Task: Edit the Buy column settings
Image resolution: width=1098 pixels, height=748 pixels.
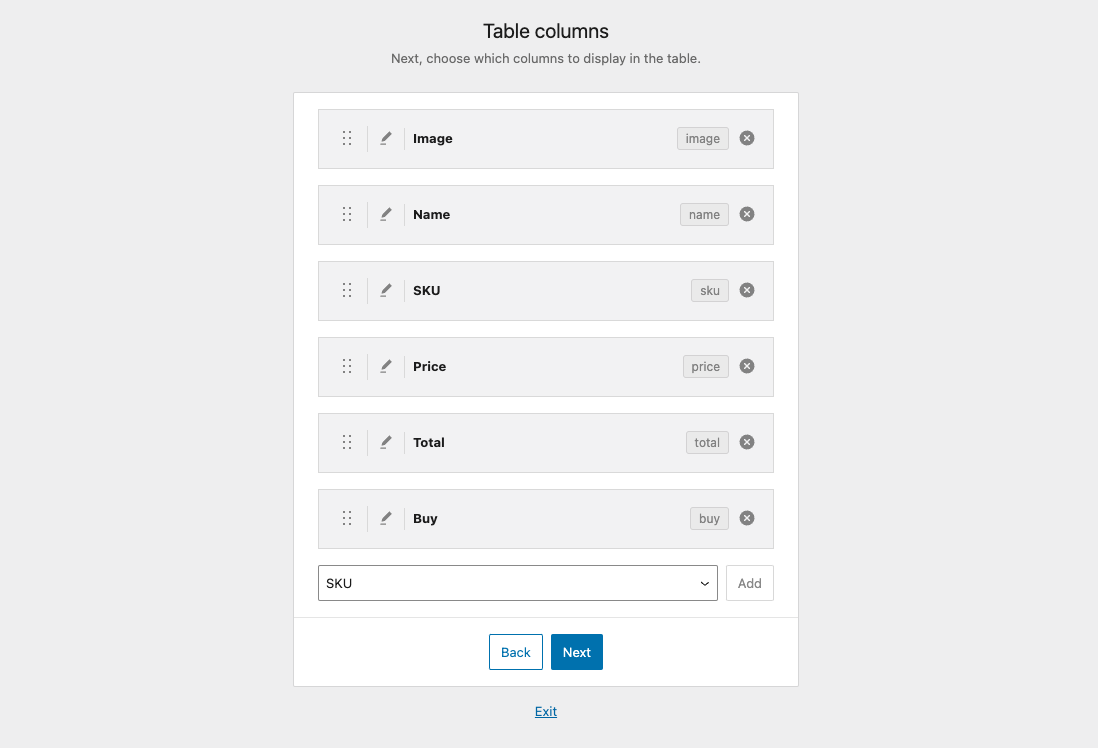Action: [x=386, y=518]
